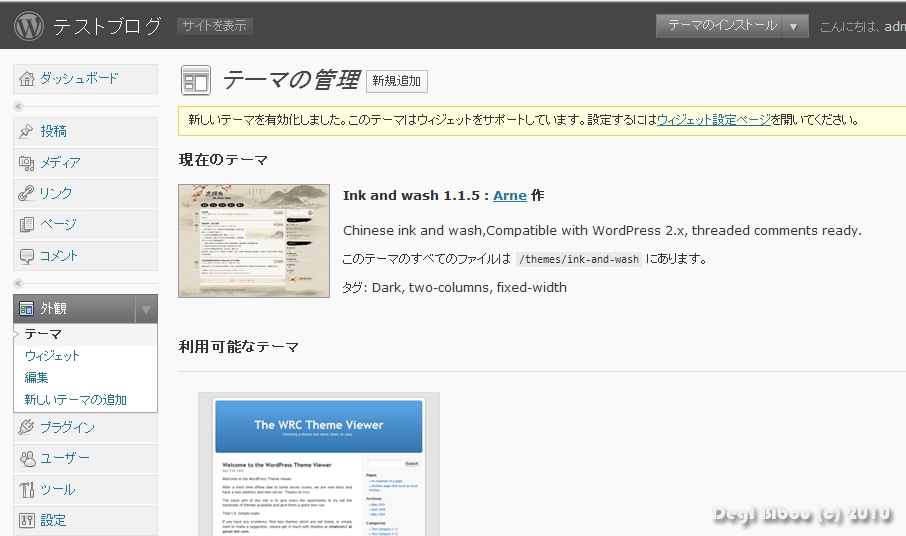The image size is (906, 536).
Task: Click the テーマの管理 heading icon
Action: coord(196,80)
